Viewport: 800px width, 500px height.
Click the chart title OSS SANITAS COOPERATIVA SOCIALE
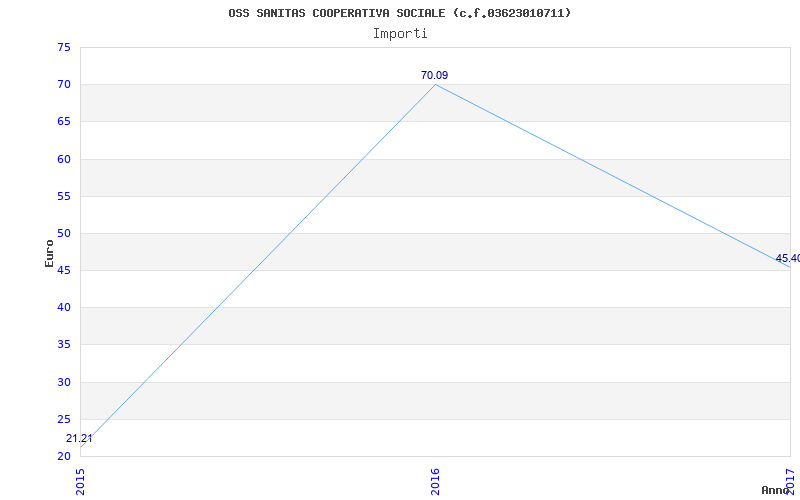(x=399, y=13)
